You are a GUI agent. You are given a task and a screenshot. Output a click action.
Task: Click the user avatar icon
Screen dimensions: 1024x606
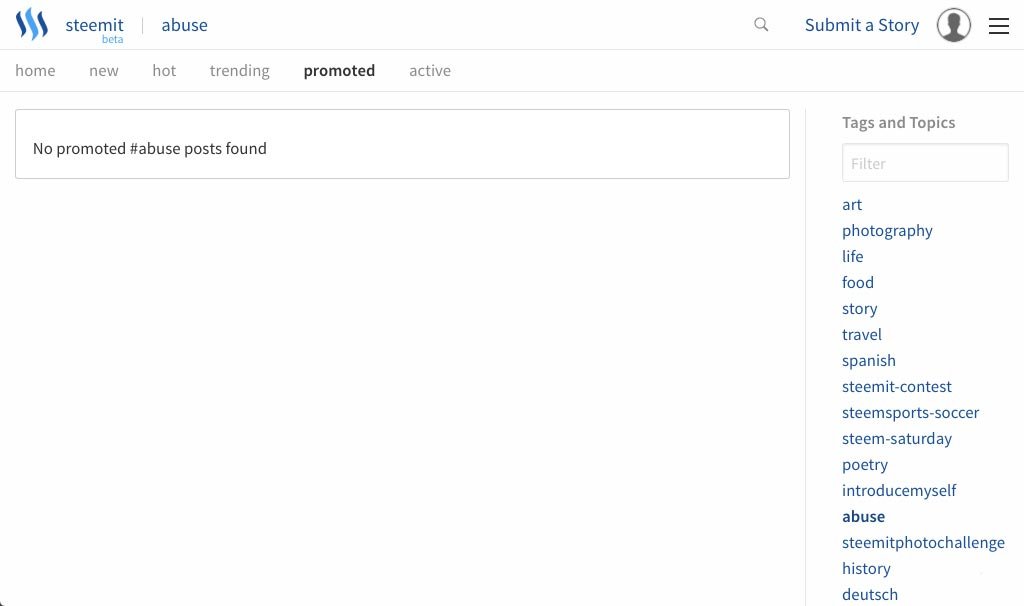tap(953, 26)
